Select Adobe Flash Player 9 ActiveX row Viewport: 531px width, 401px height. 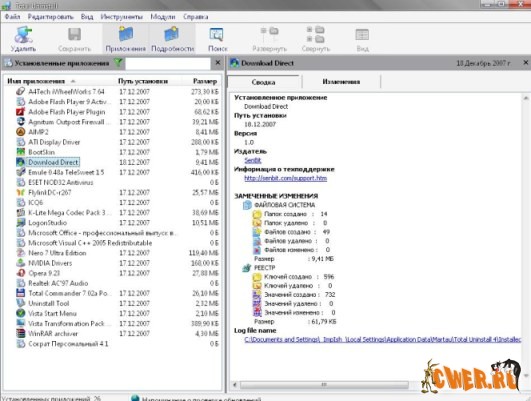point(117,102)
